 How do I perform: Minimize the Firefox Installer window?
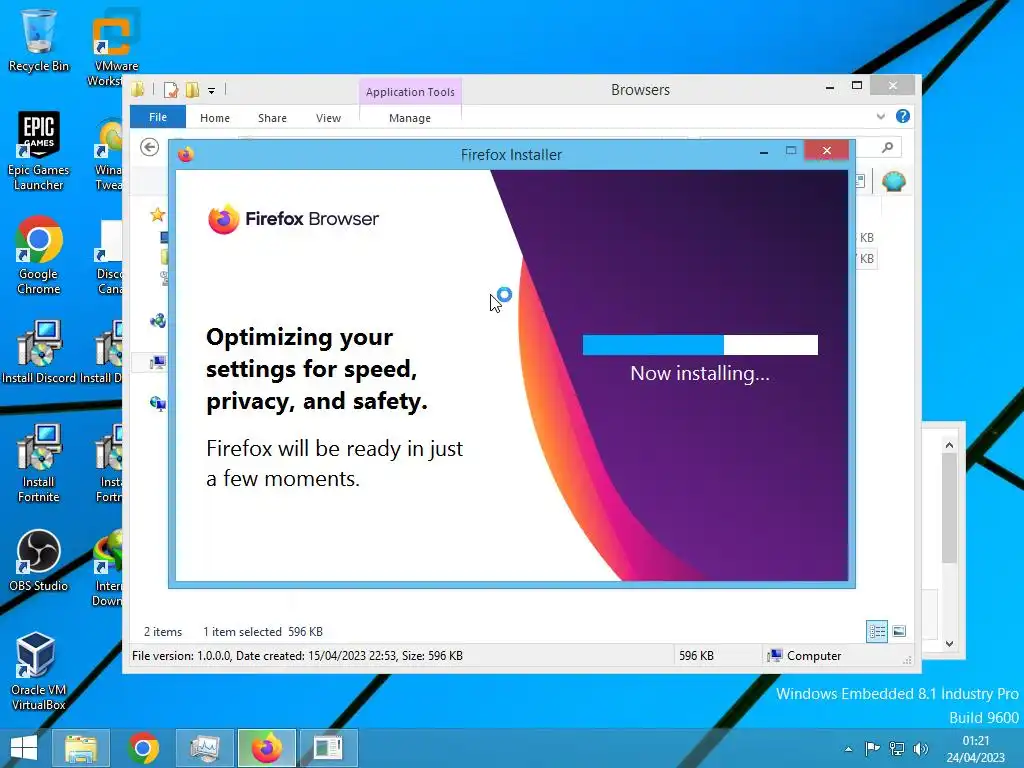pyautogui.click(x=763, y=152)
